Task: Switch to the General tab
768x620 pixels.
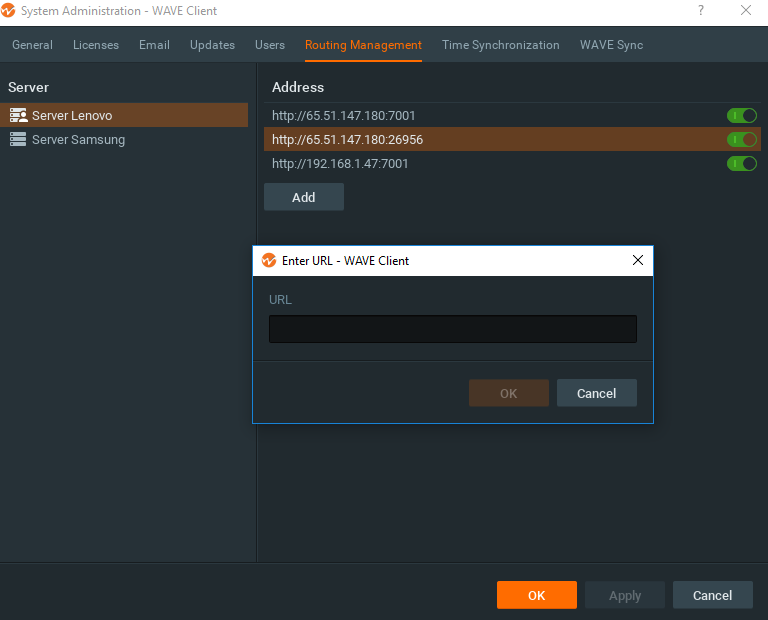Action: (32, 45)
